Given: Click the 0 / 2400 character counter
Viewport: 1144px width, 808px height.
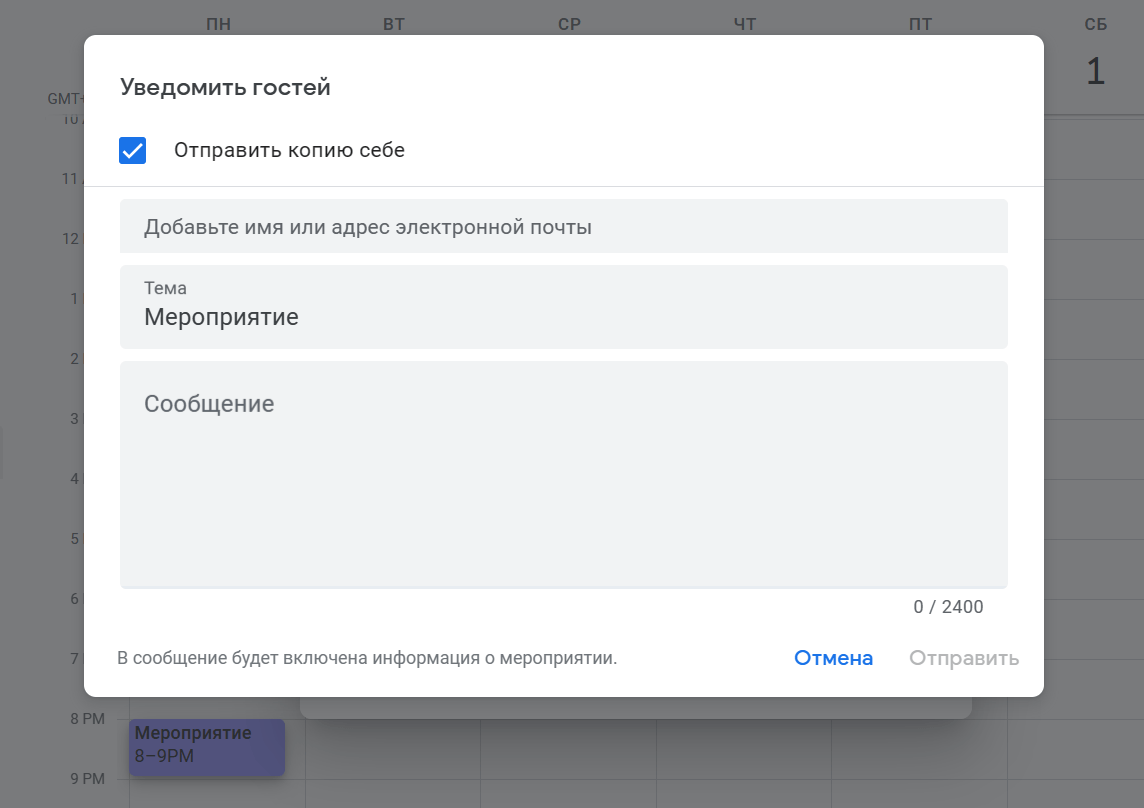Looking at the screenshot, I should point(948,607).
